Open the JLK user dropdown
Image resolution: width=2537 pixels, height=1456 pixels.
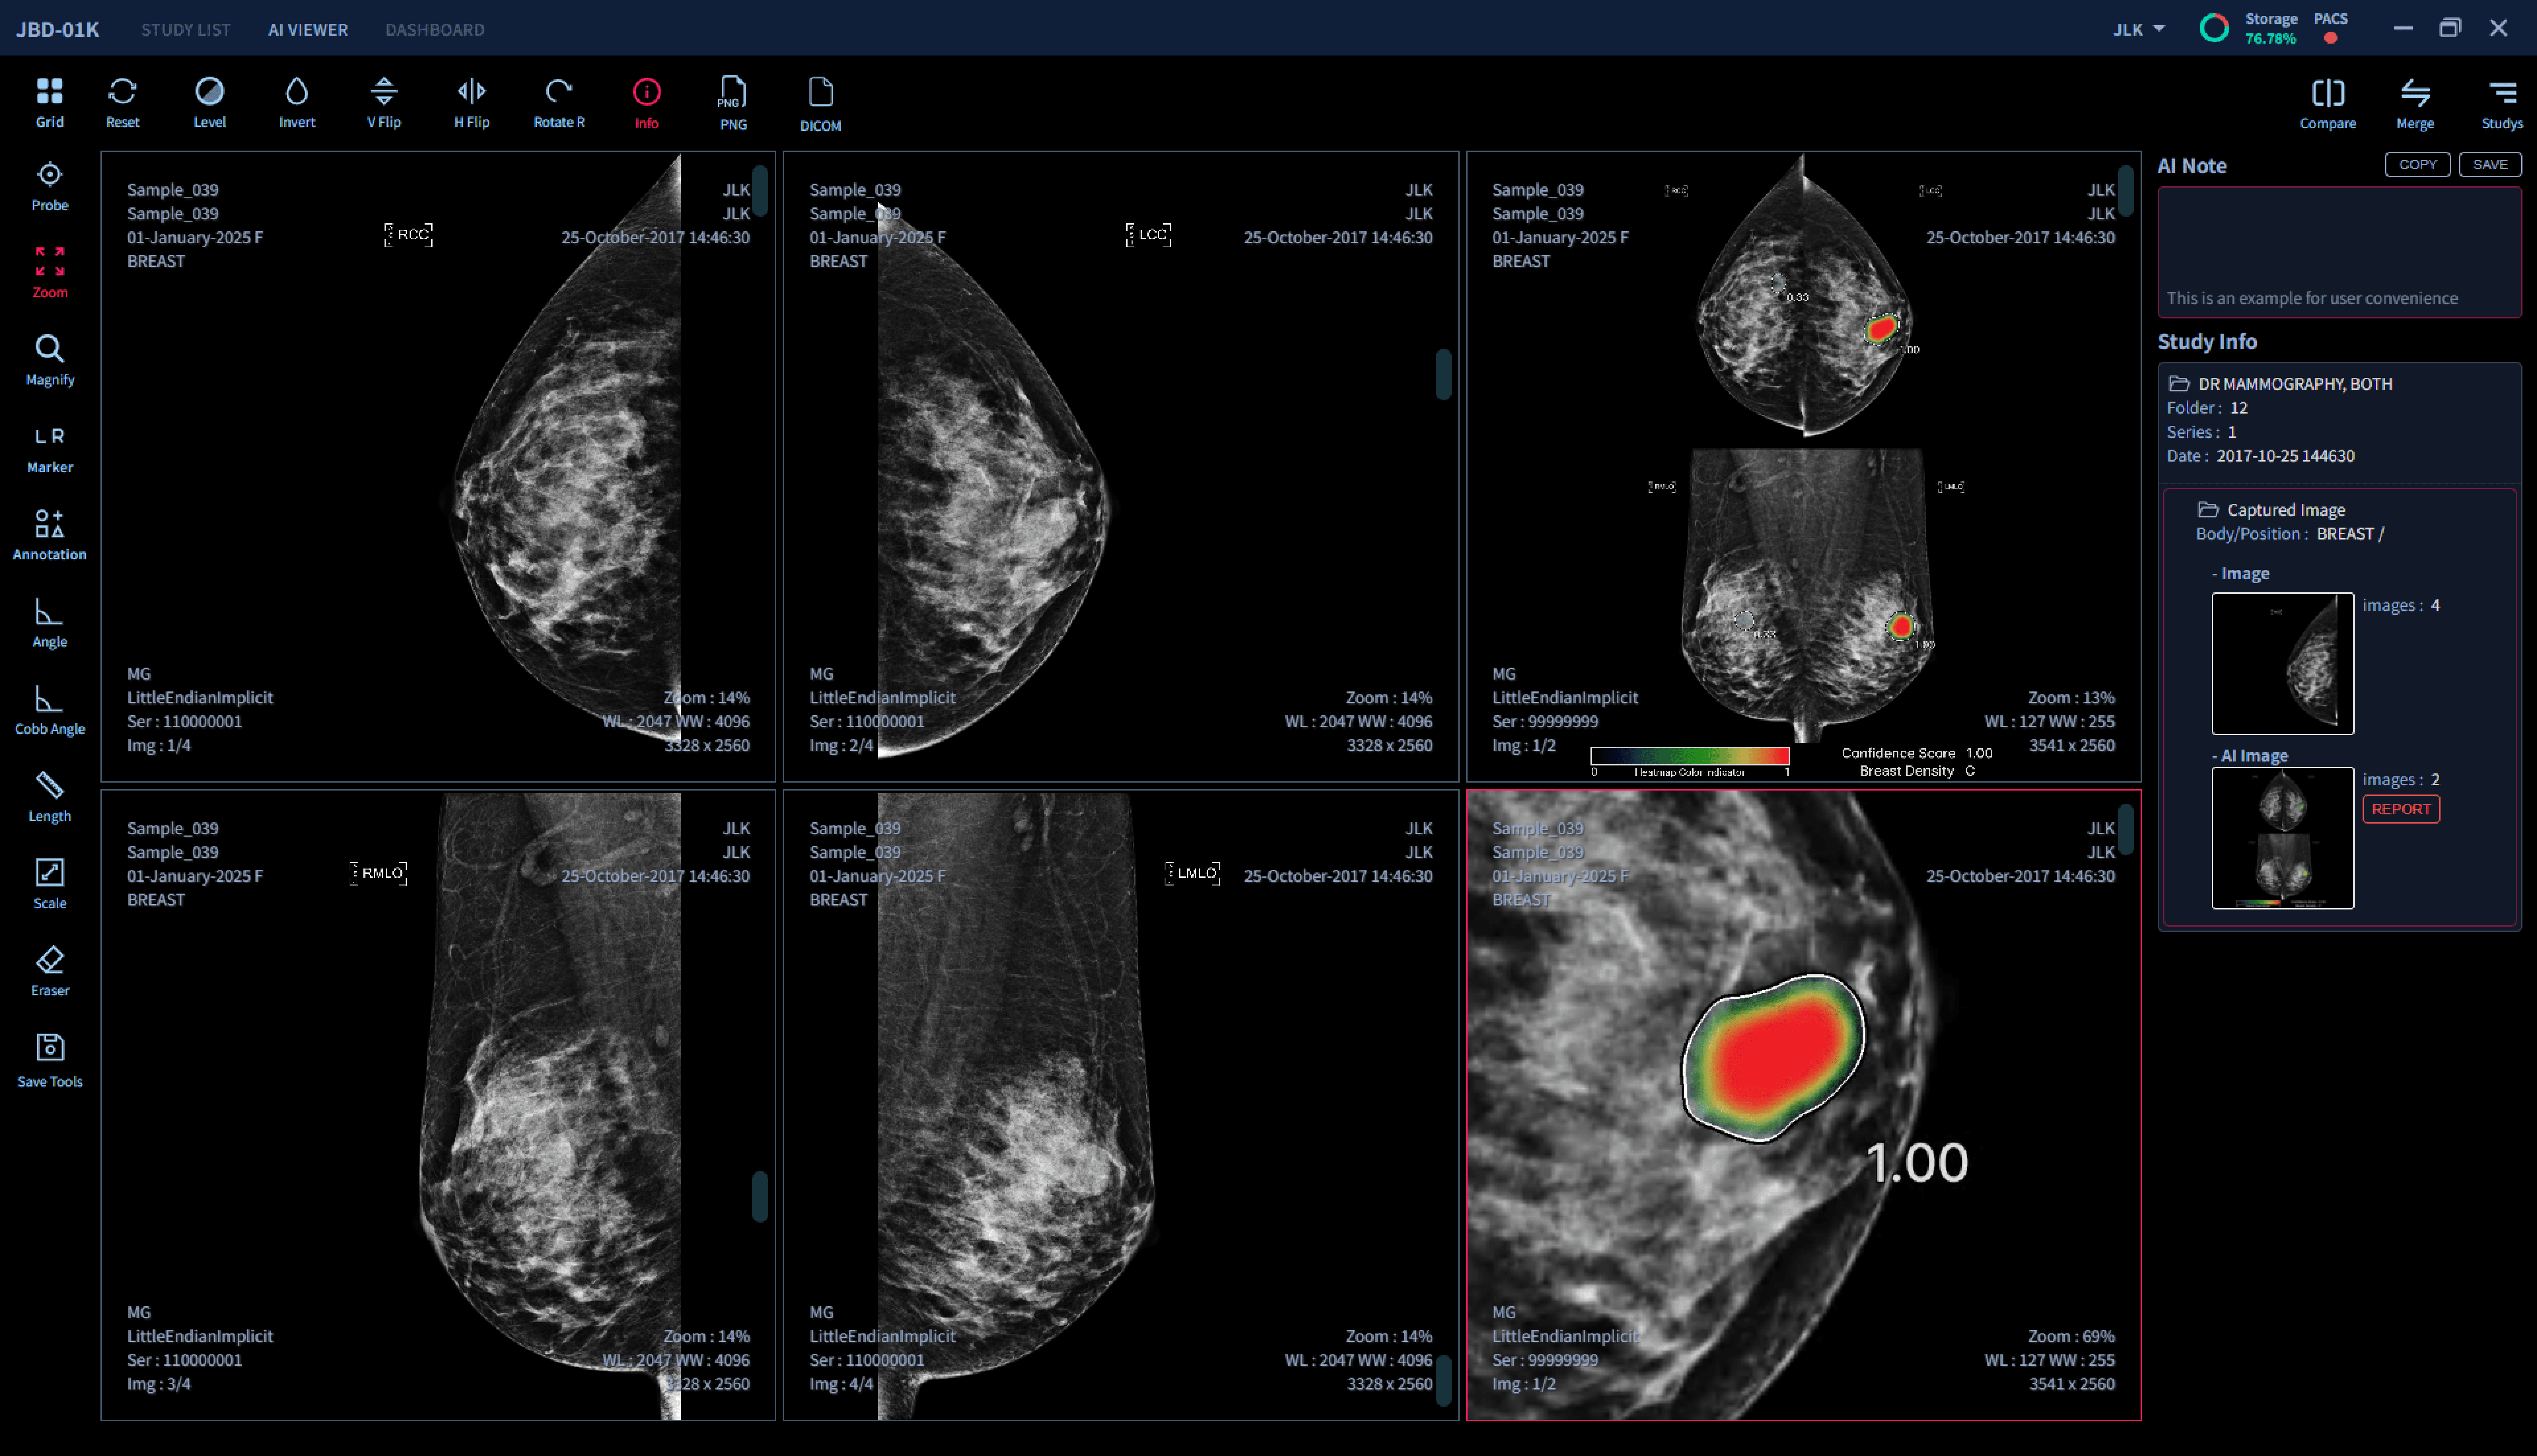click(x=2138, y=29)
